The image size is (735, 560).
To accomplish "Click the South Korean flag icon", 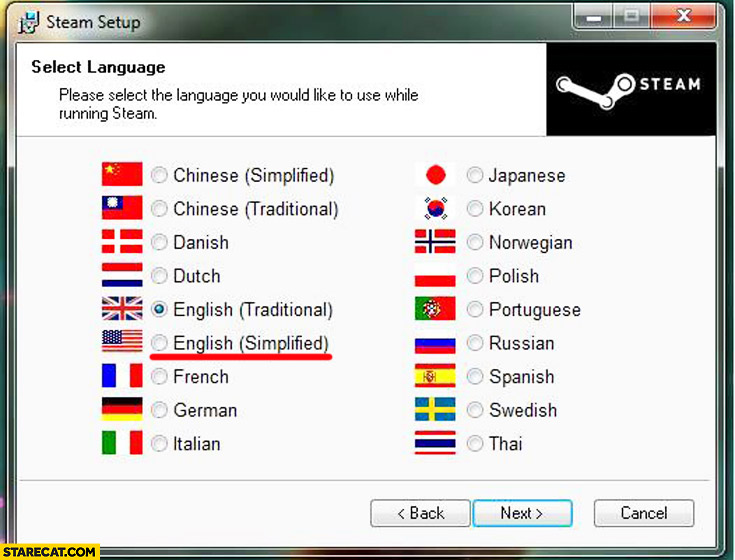I will tap(435, 208).
